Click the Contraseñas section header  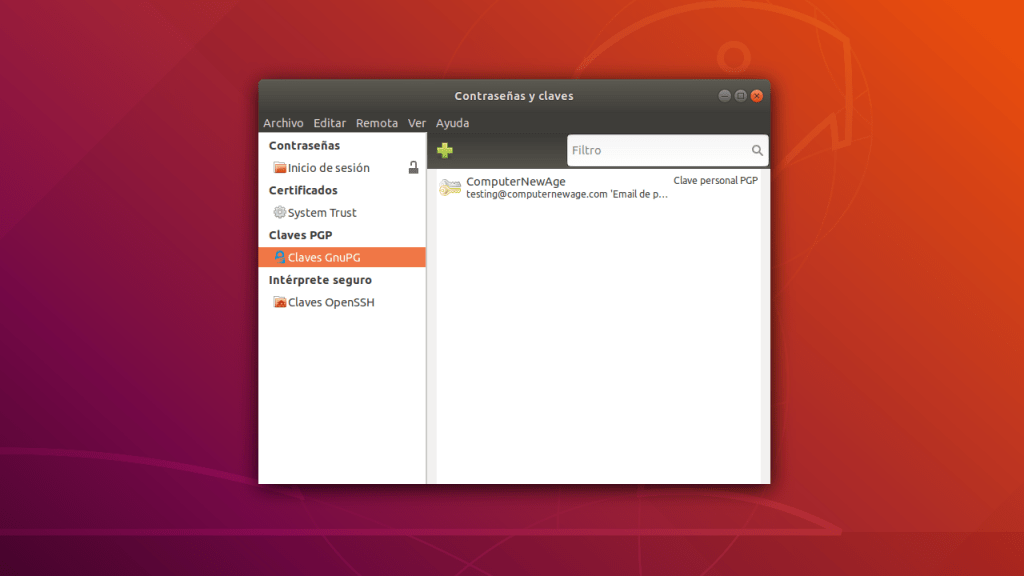tap(303, 145)
